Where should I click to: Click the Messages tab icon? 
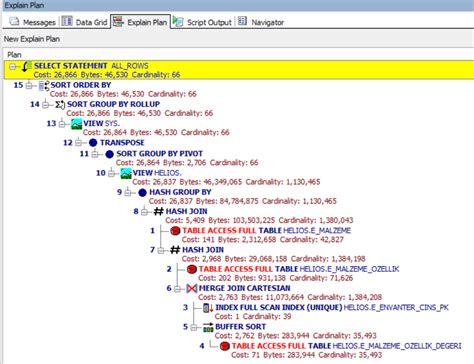[x=14, y=22]
